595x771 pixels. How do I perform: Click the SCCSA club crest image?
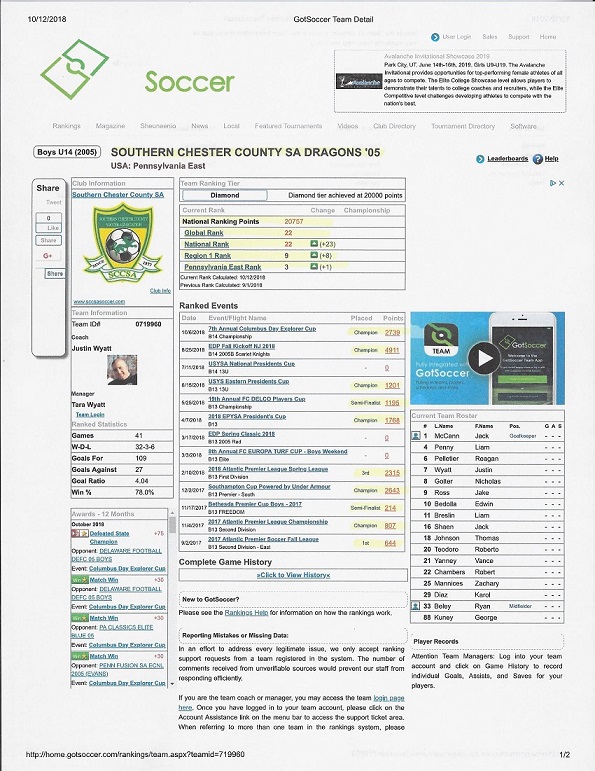[x=122, y=243]
